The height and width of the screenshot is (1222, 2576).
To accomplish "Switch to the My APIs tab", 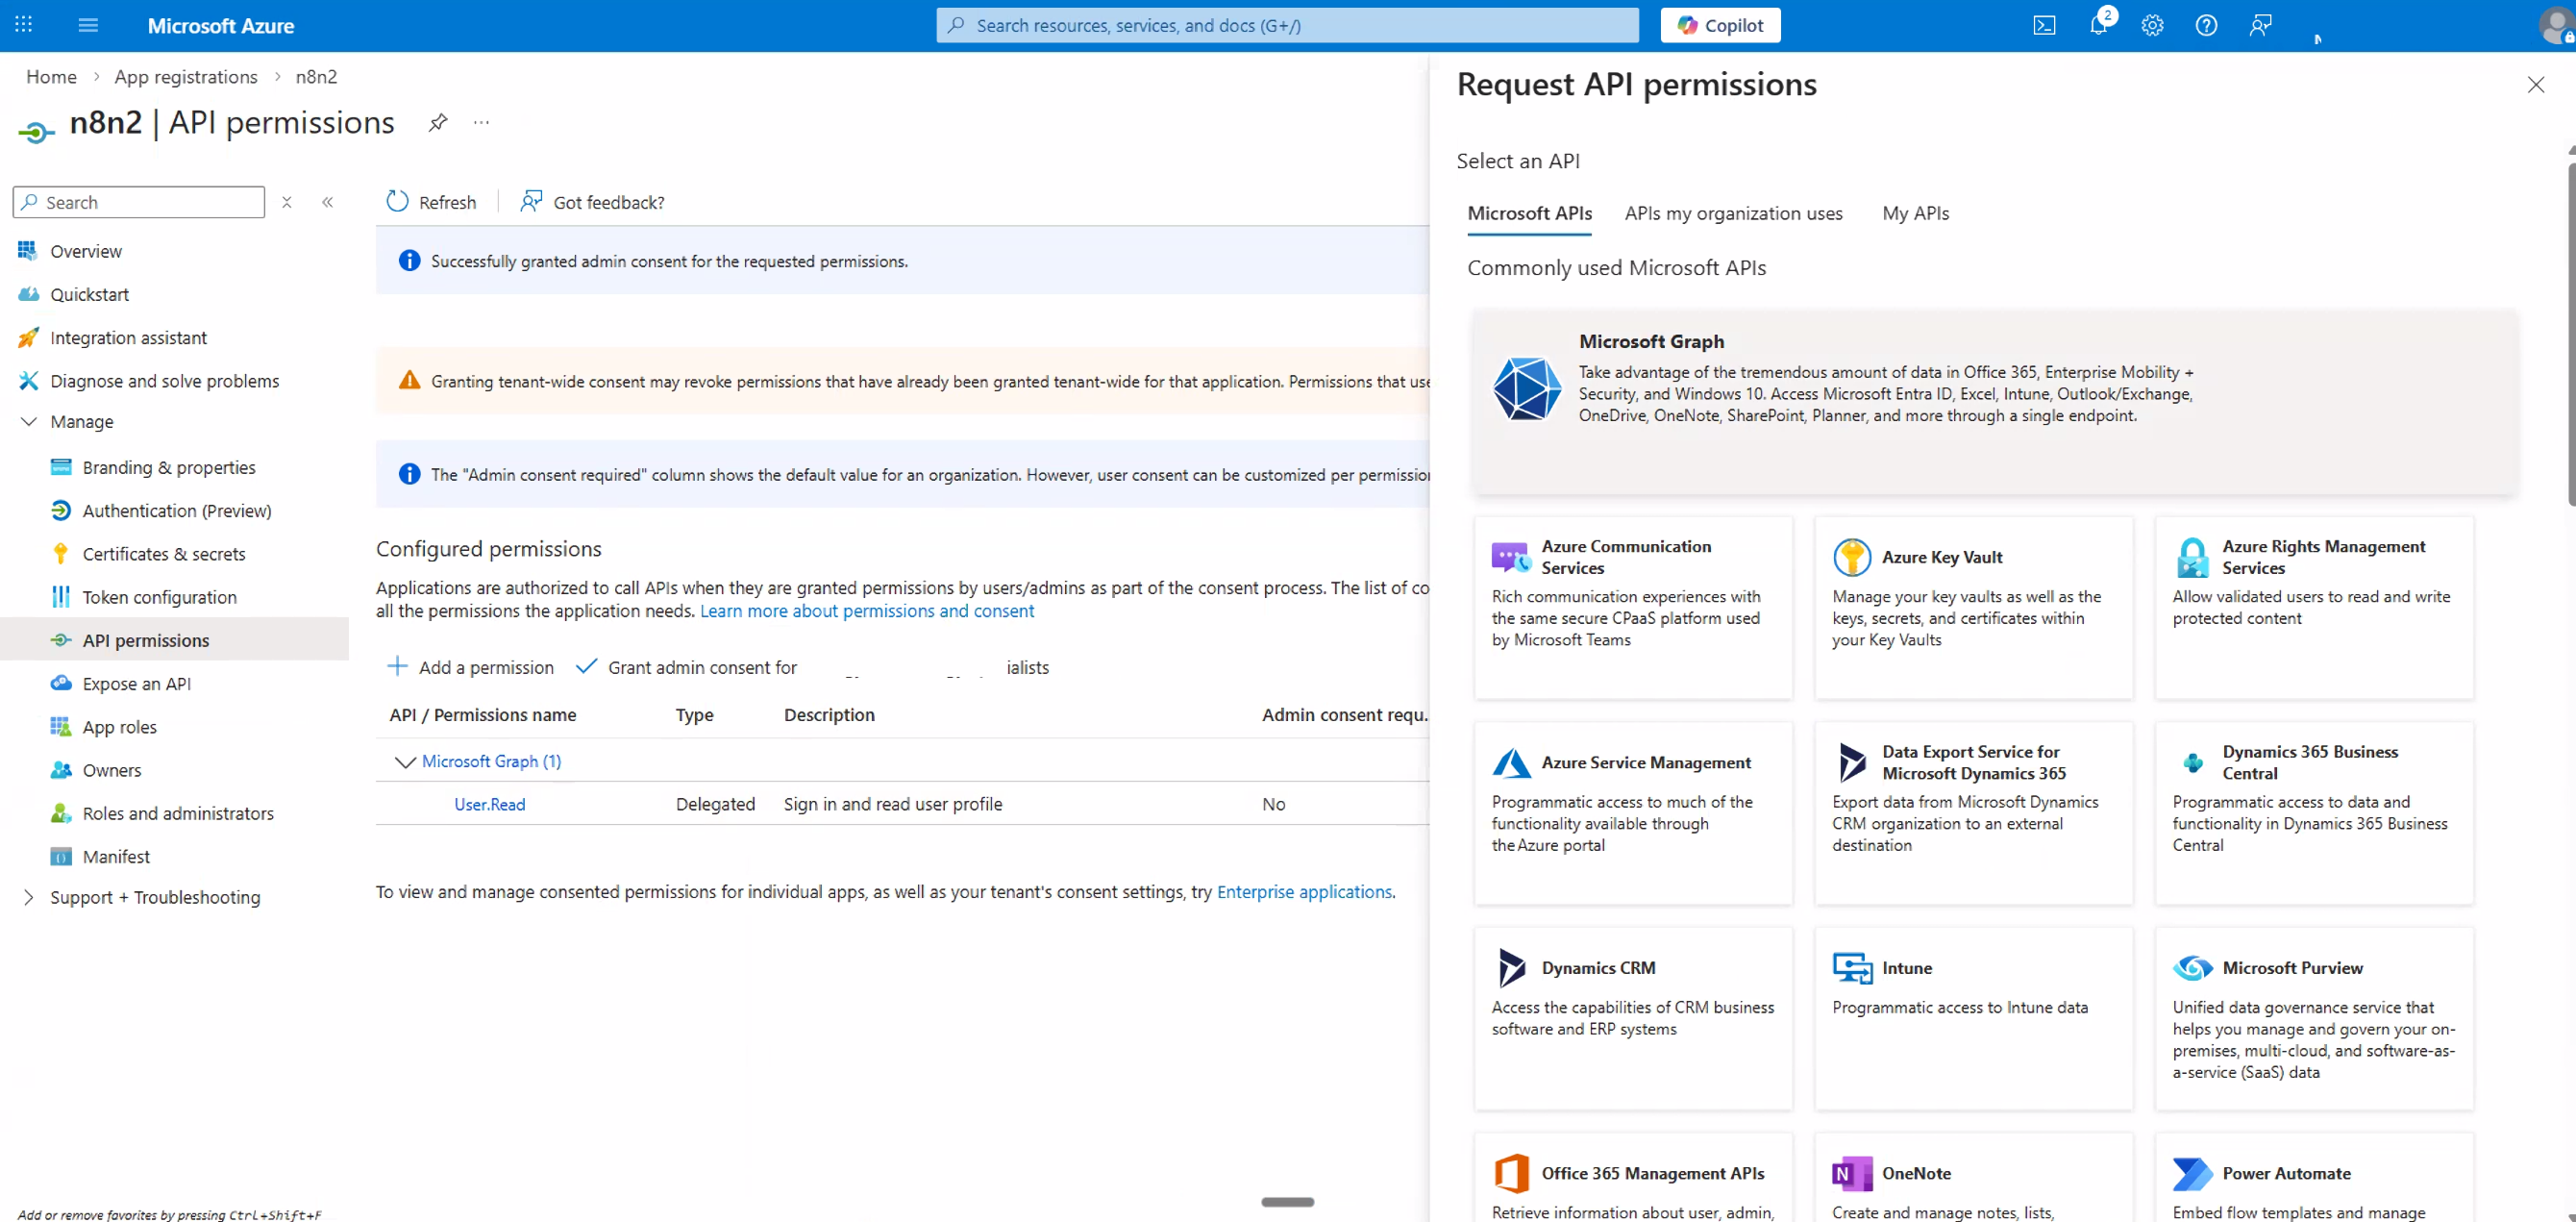I will (1915, 212).
